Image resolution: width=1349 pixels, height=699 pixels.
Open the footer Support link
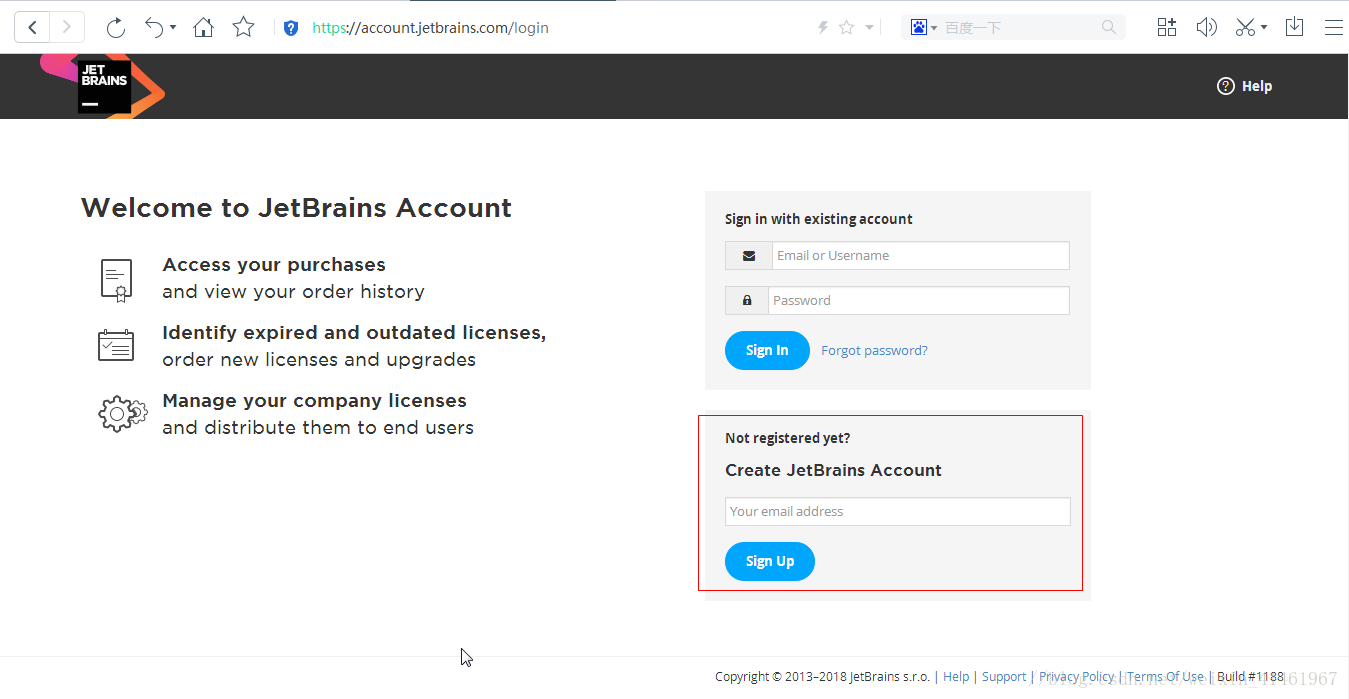[1004, 677]
